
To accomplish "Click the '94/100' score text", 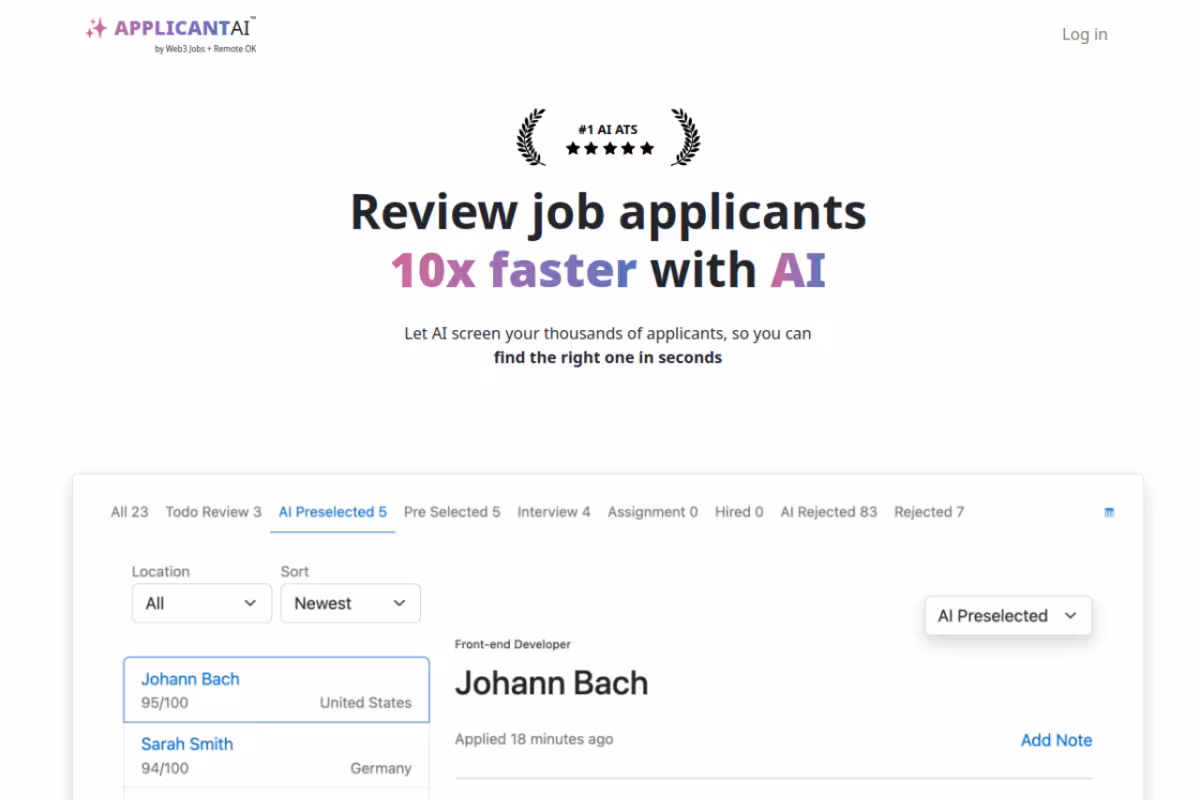I will 165,769.
